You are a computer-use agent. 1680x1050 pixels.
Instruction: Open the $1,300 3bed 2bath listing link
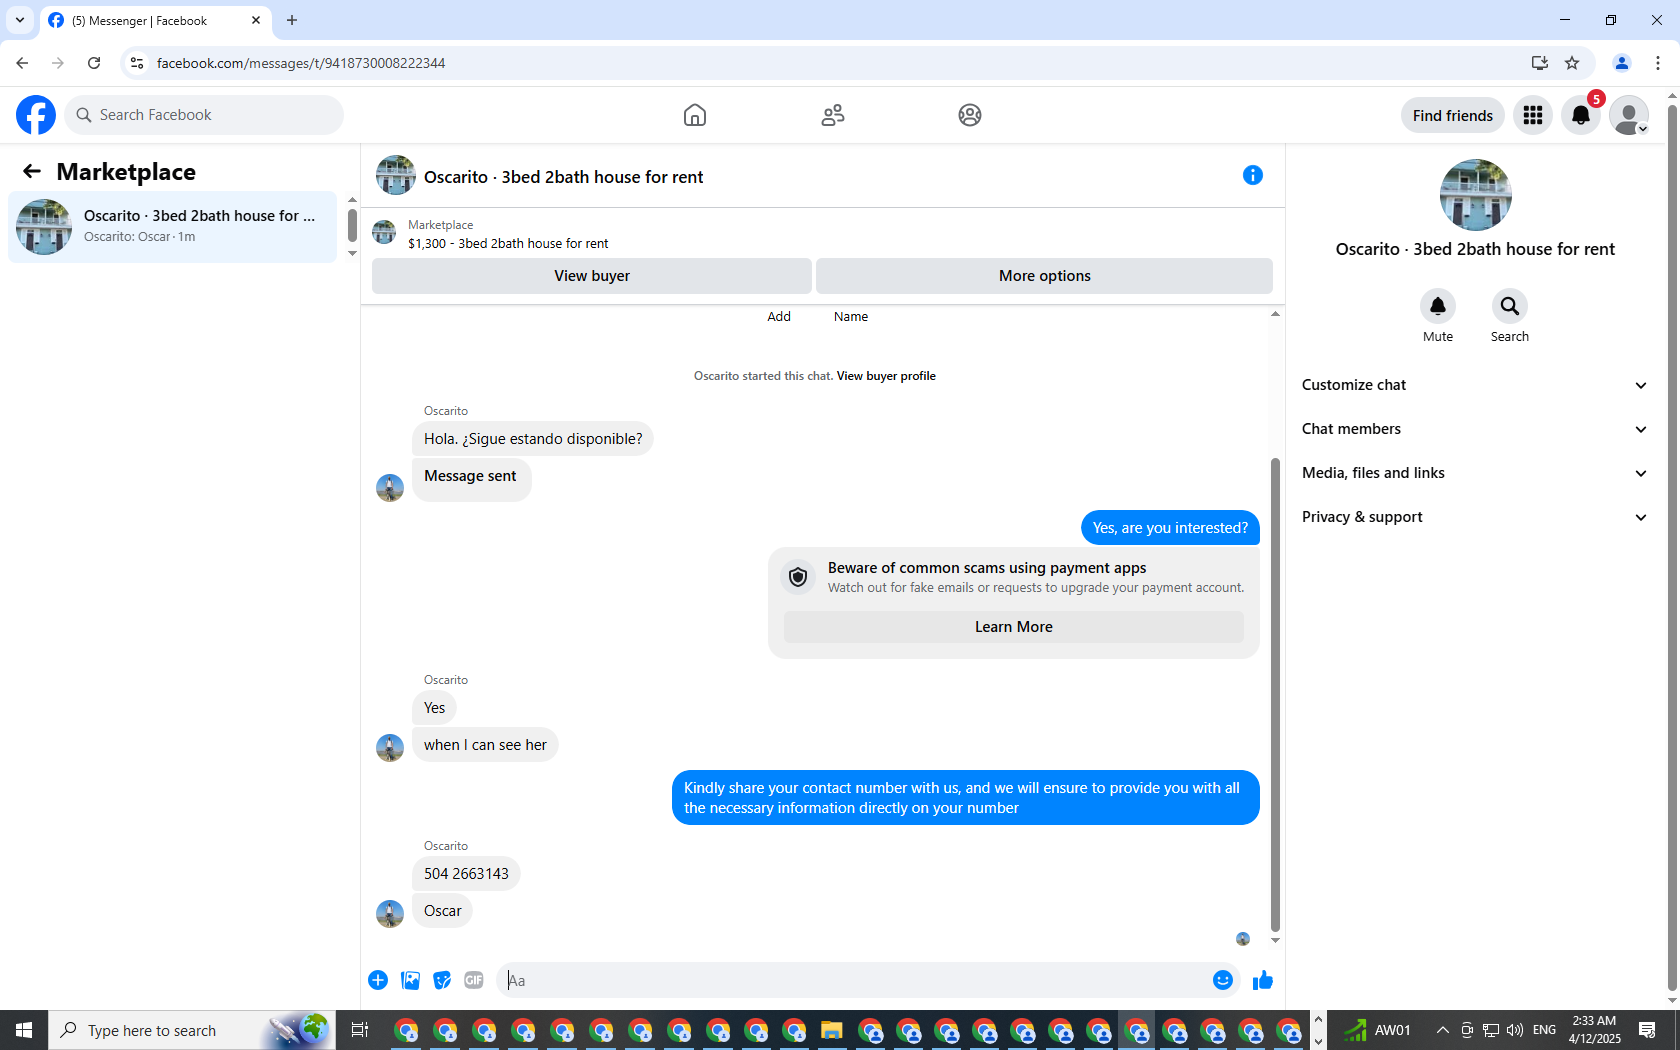point(508,243)
